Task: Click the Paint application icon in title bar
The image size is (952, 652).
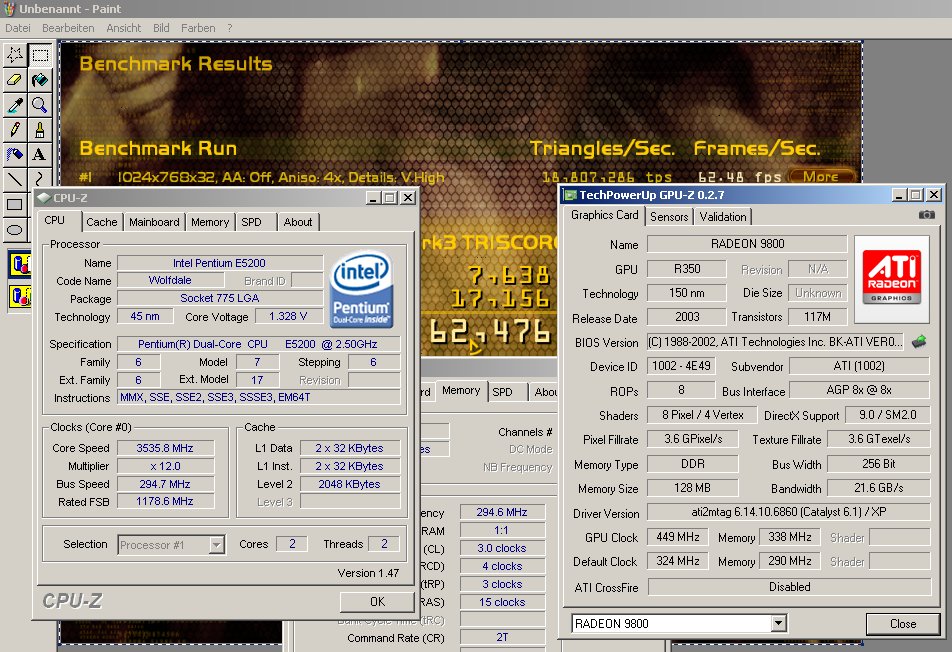Action: [x=9, y=8]
